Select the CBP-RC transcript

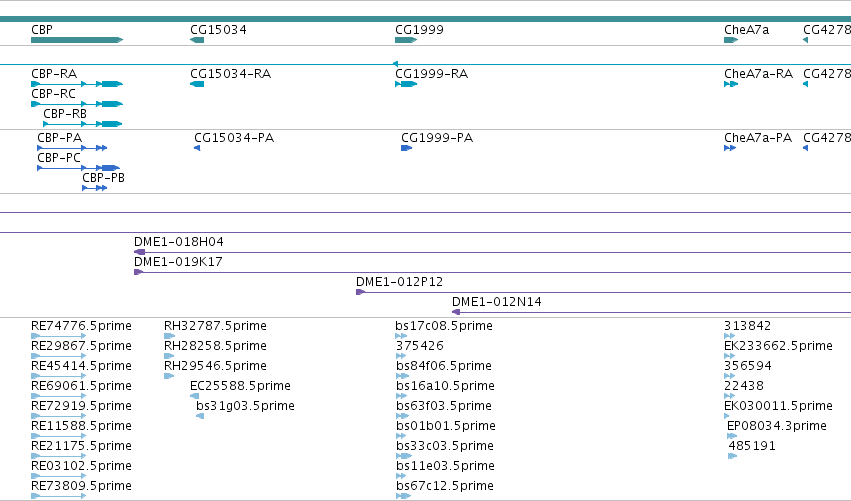coord(77,104)
